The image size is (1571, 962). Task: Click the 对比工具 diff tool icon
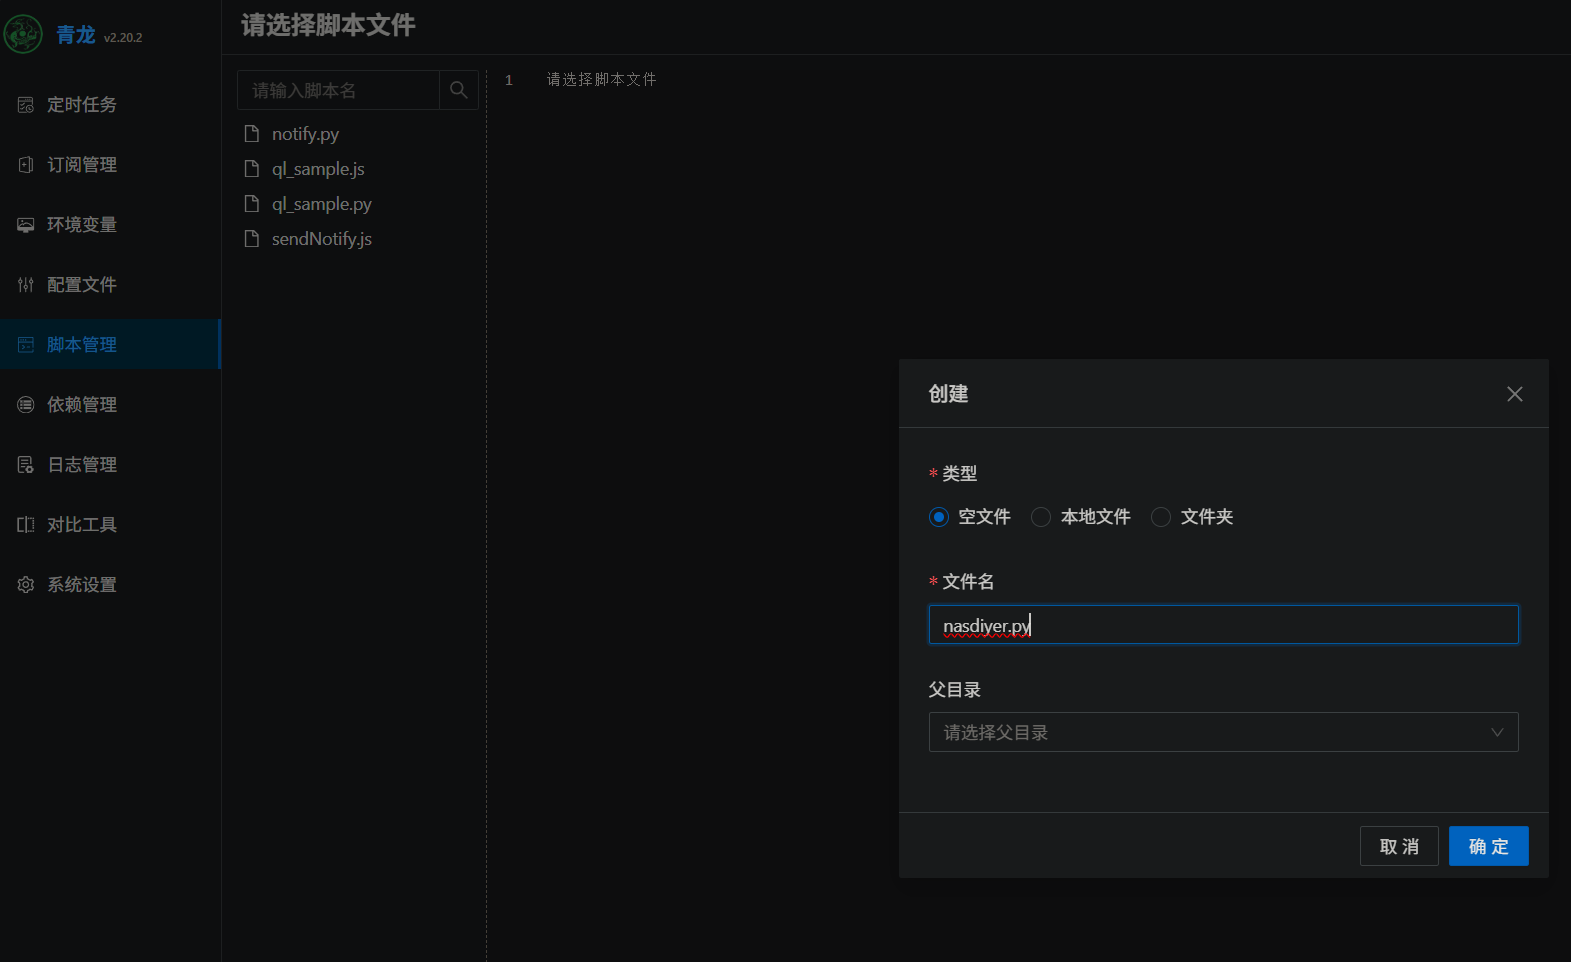pyautogui.click(x=26, y=525)
